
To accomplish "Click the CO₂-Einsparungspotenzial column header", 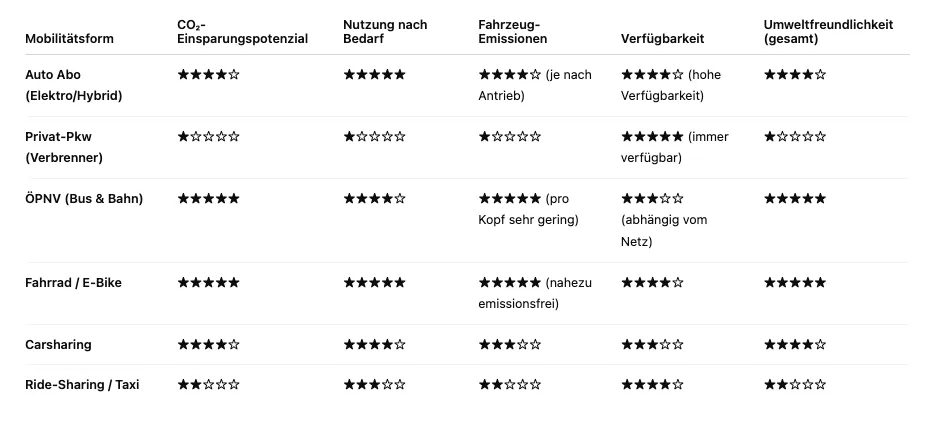I will (x=242, y=32).
